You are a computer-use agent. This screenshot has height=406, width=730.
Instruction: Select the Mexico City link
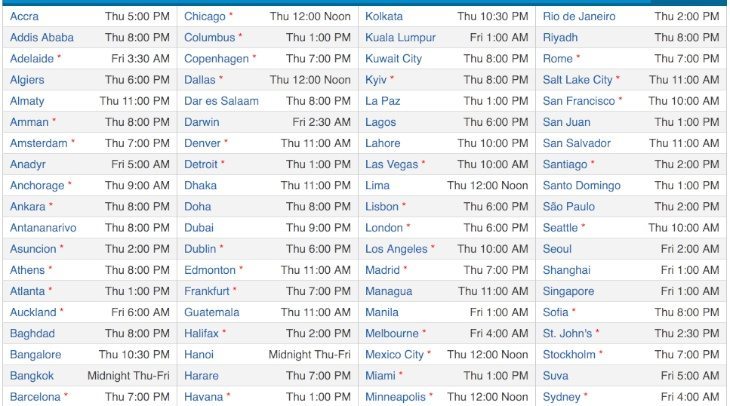pyautogui.click(x=394, y=355)
